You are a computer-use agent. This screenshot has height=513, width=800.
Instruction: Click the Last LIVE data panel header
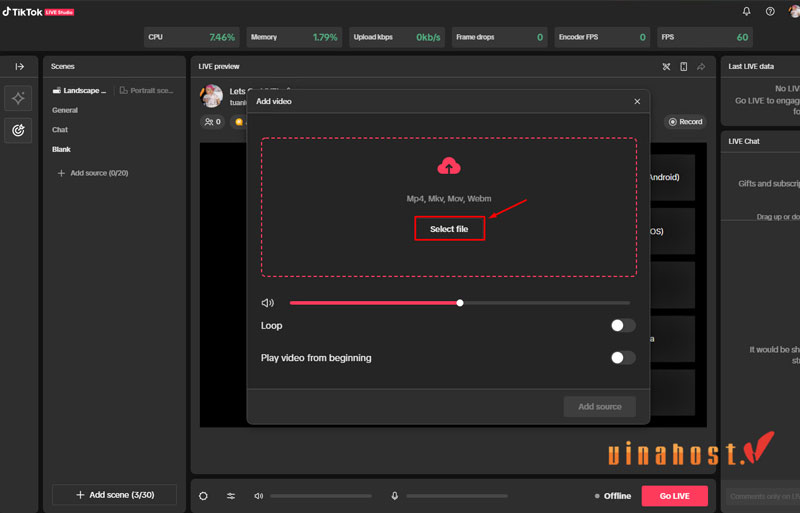751,66
